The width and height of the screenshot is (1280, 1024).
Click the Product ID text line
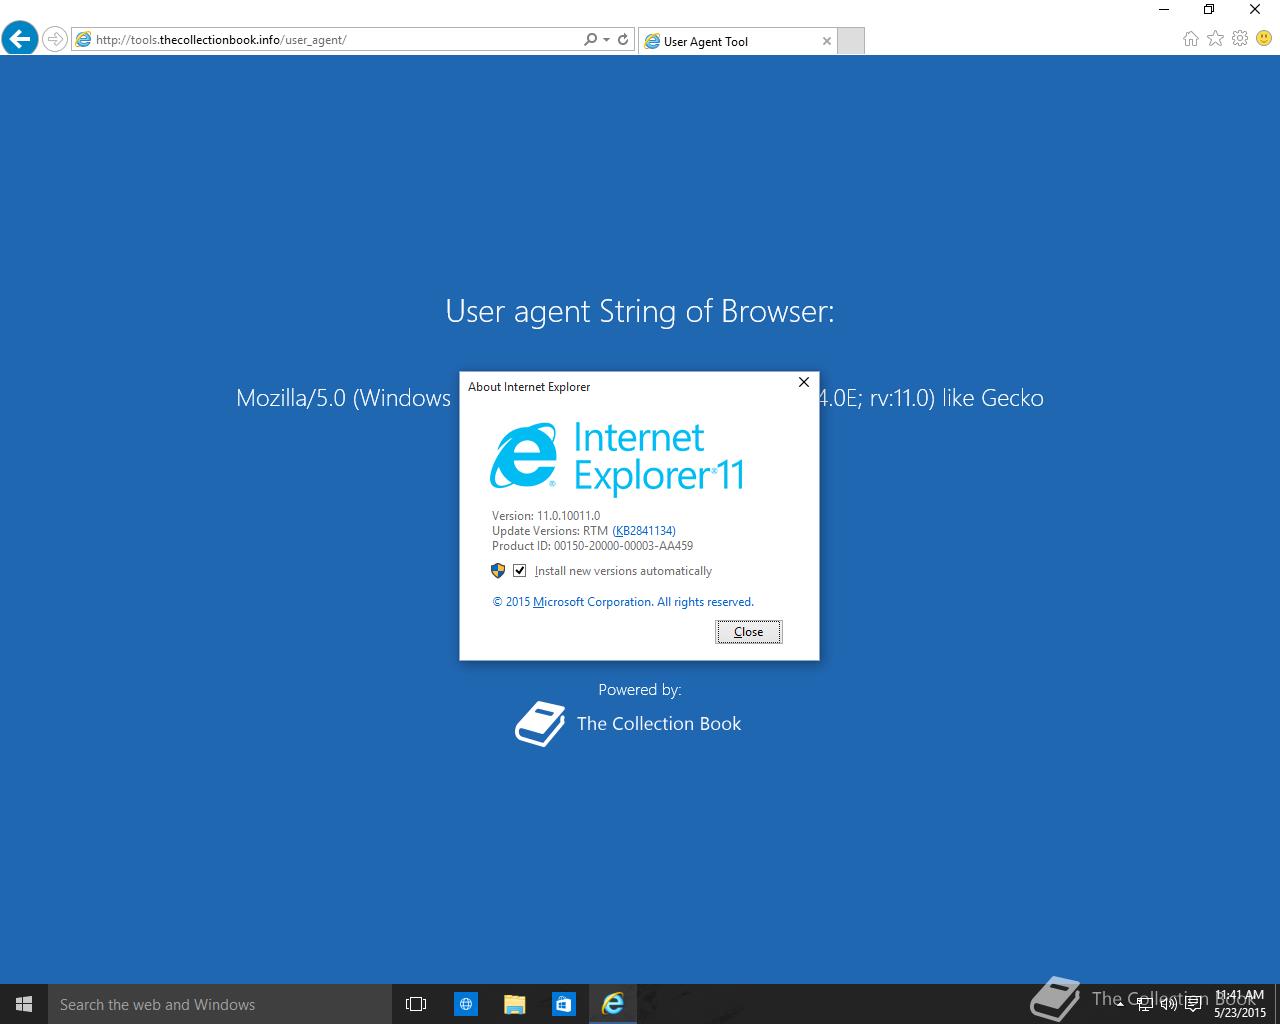592,546
